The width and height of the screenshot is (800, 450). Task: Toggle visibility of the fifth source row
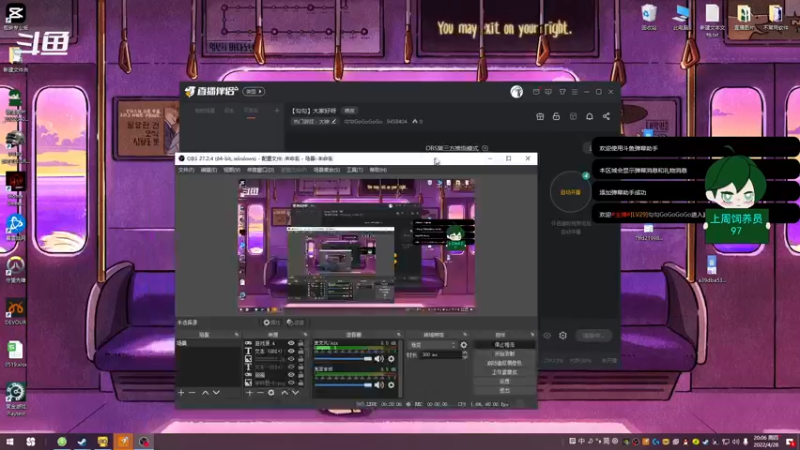pyautogui.click(x=291, y=374)
